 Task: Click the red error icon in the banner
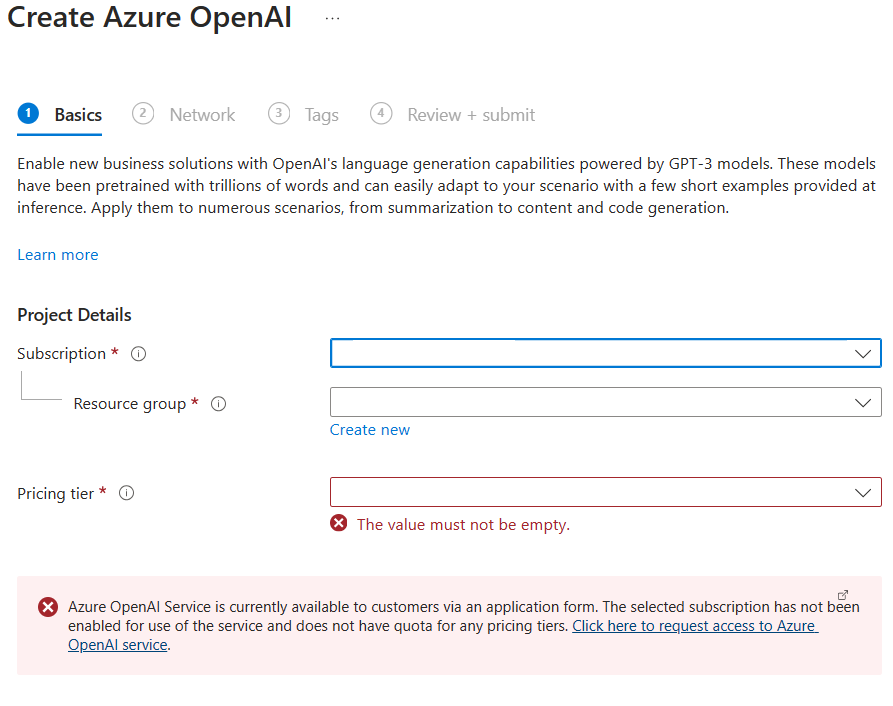pos(48,607)
